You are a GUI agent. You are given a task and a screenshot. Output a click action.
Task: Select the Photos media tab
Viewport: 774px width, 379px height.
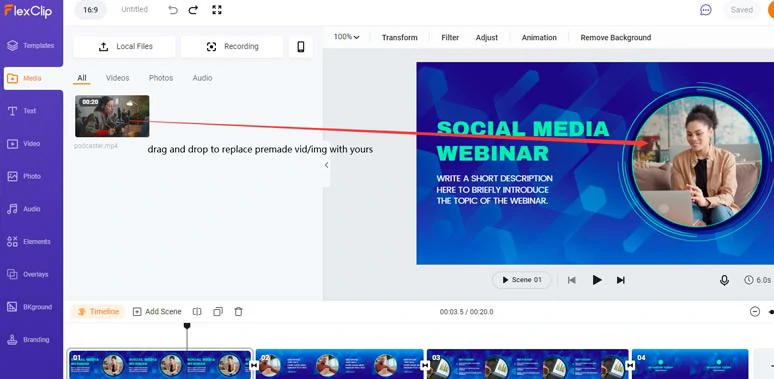tap(161, 78)
